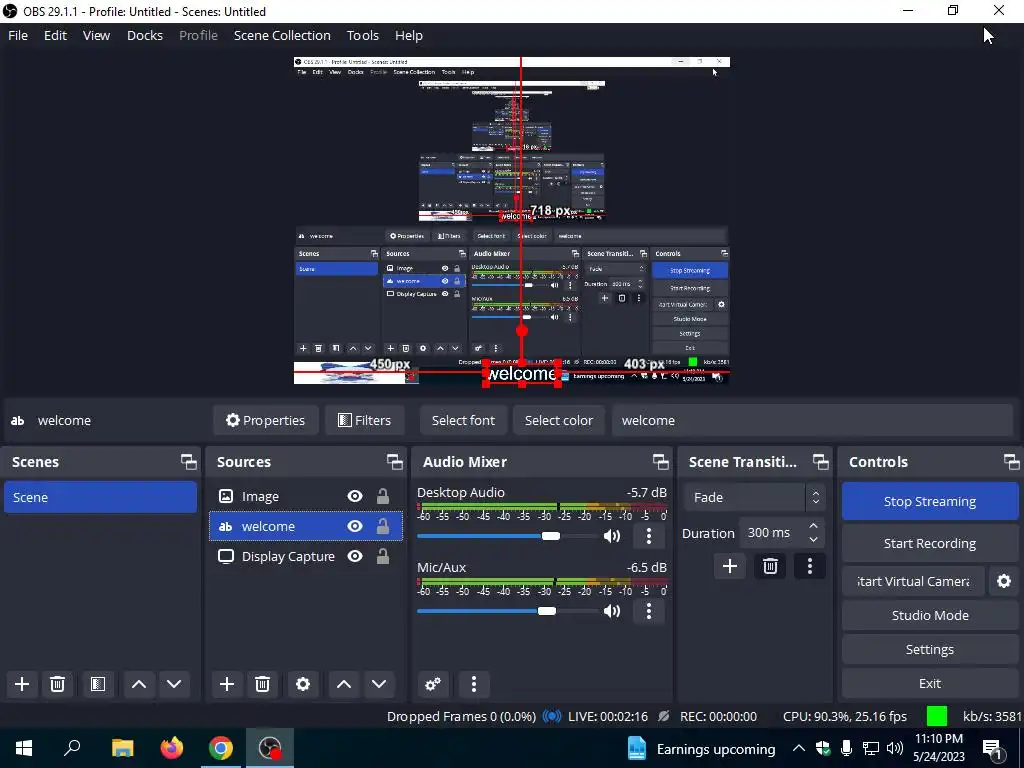
Task: Add a new scene with plus icon
Action: [22, 684]
